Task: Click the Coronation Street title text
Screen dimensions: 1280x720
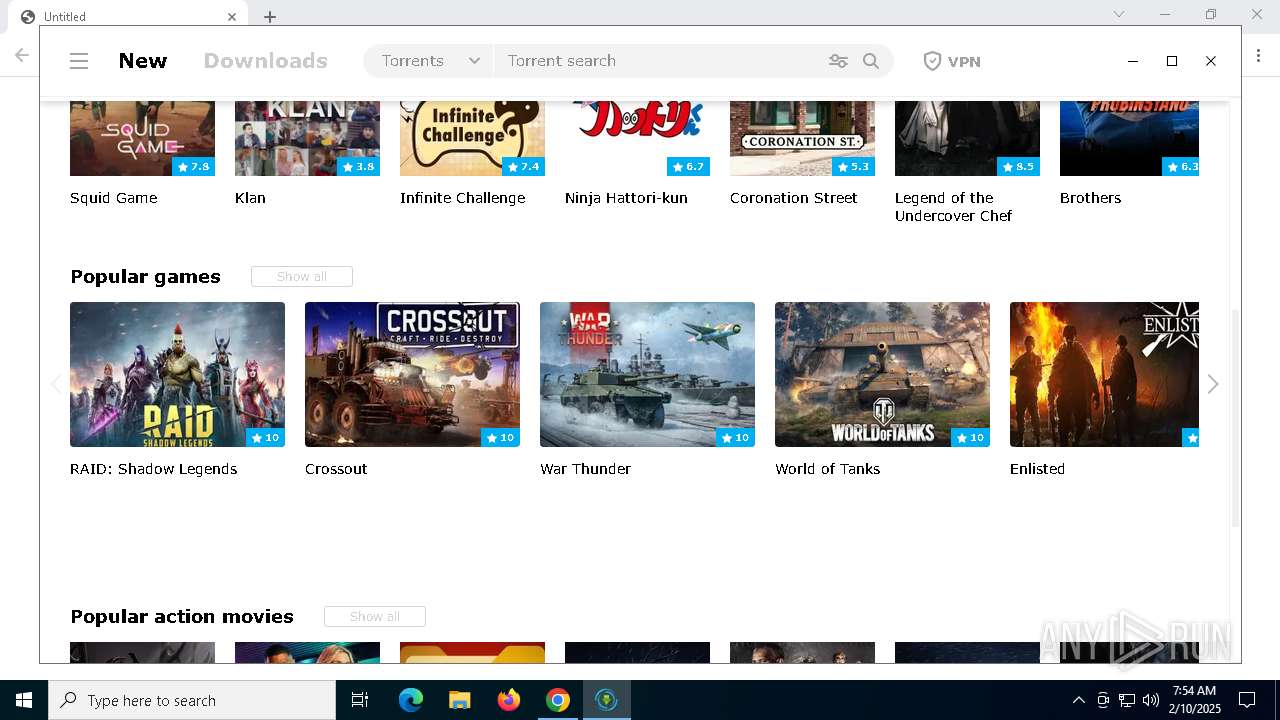Action: [793, 198]
